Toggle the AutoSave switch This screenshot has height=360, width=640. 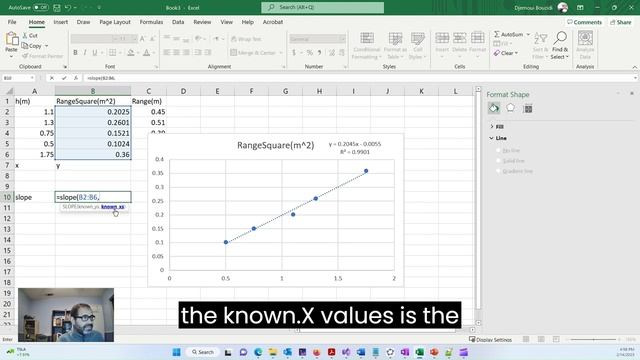[x=40, y=7]
